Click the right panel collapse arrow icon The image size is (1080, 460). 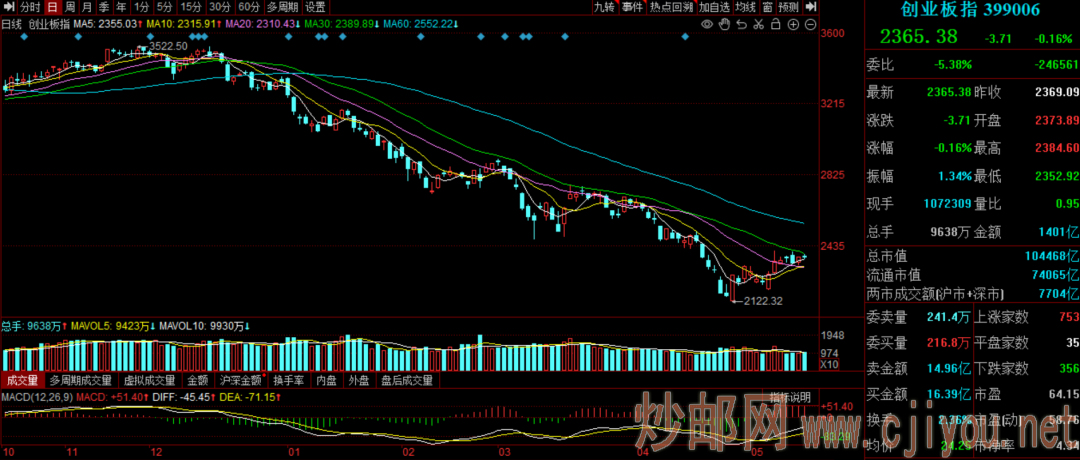[811, 8]
